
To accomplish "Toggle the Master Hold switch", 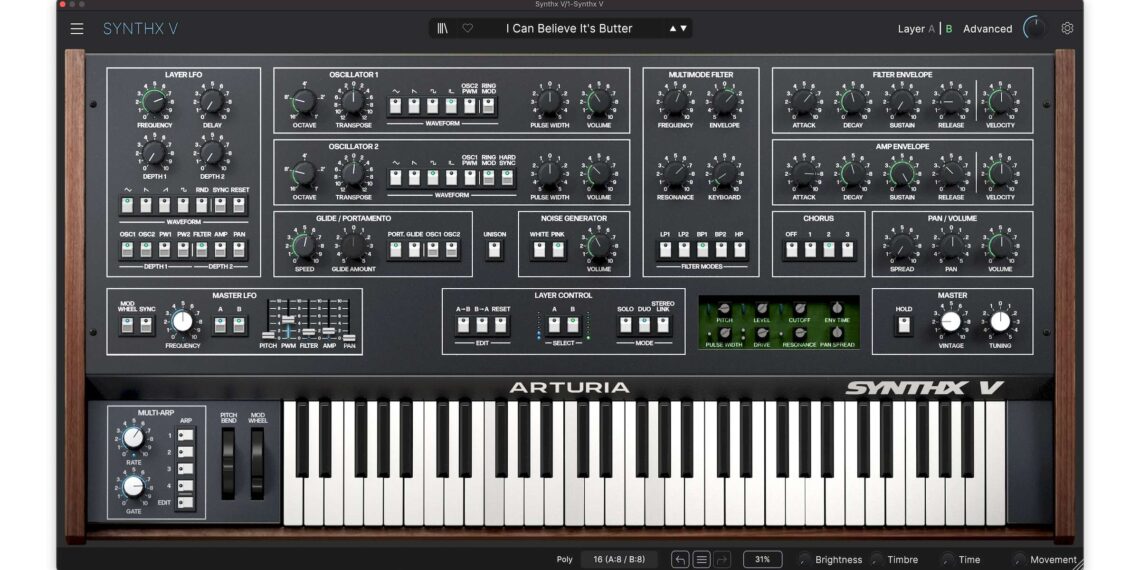I will pyautogui.click(x=904, y=324).
